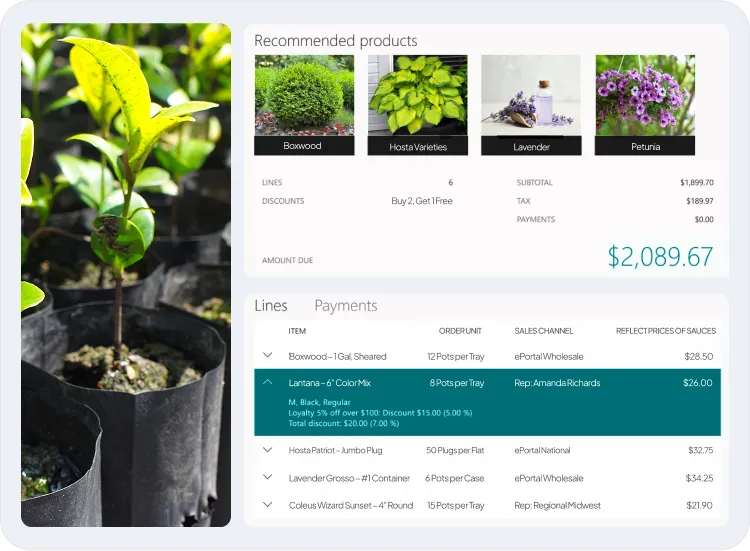Select the ITEM column header
The image size is (750, 551).
click(297, 331)
